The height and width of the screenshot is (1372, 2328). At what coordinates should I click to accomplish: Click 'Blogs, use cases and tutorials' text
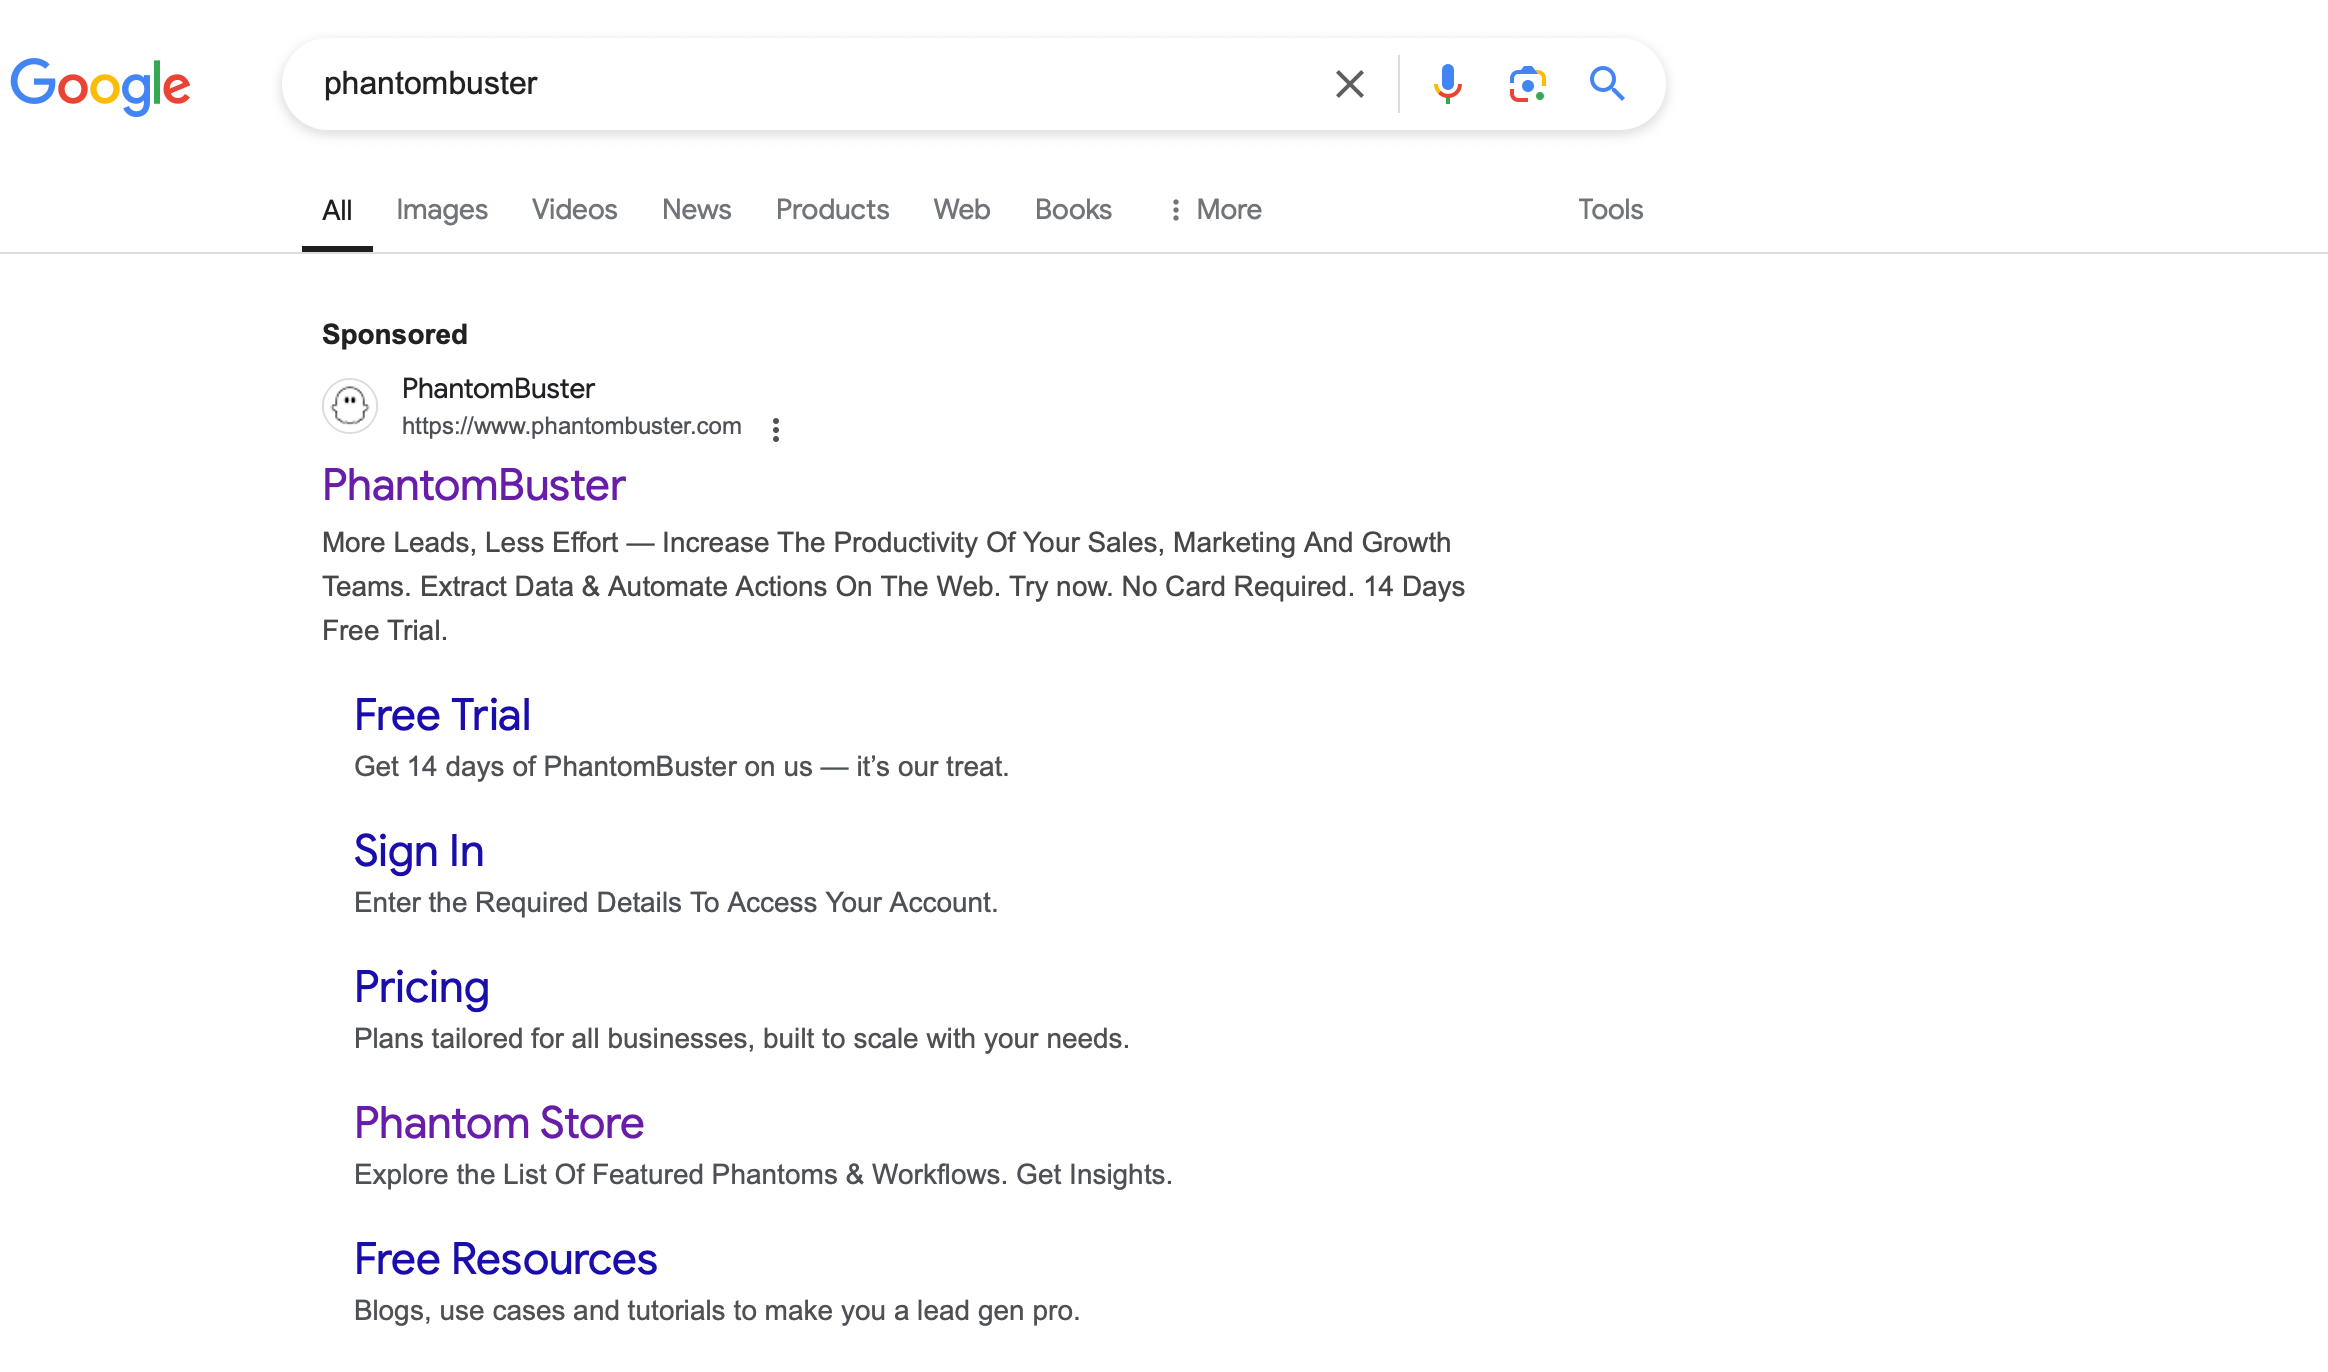(717, 1310)
